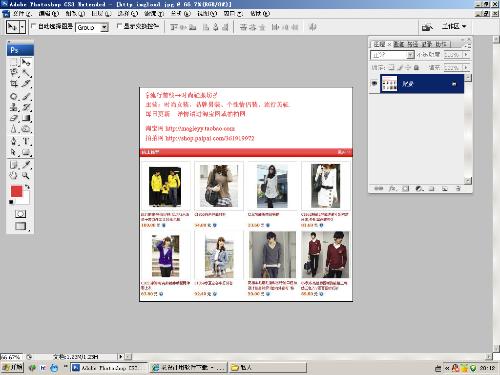Select the Hand tool
The width and height of the screenshot is (500, 375).
click(x=14, y=175)
